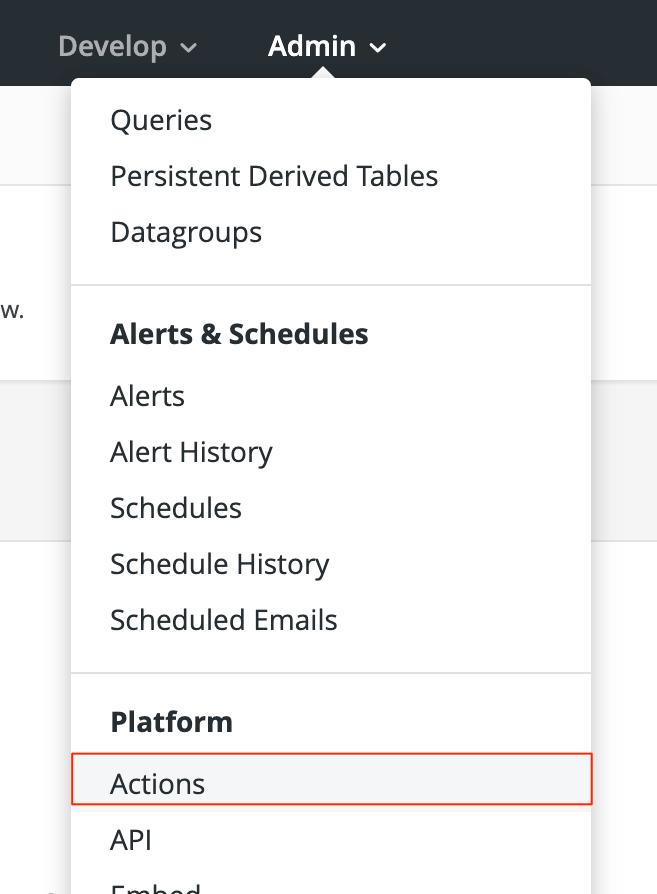This screenshot has height=894, width=657.
Task: Click the partially visible Embed entry
Action: (x=155, y=887)
